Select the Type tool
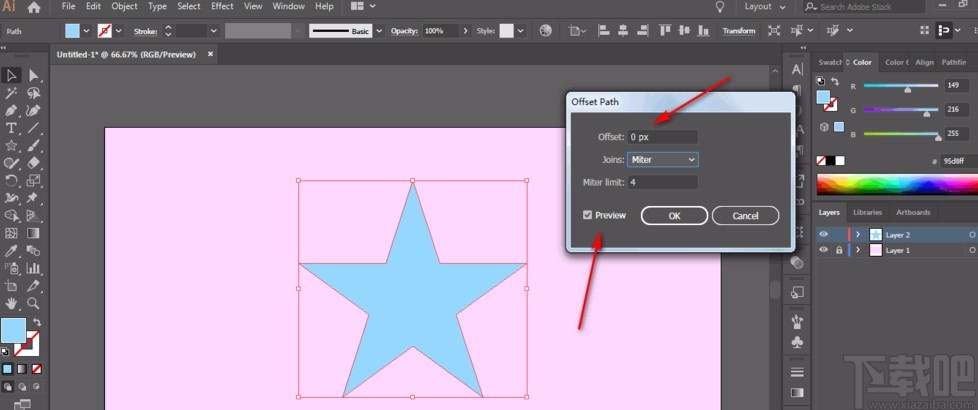The width and height of the screenshot is (978, 410). (11, 128)
